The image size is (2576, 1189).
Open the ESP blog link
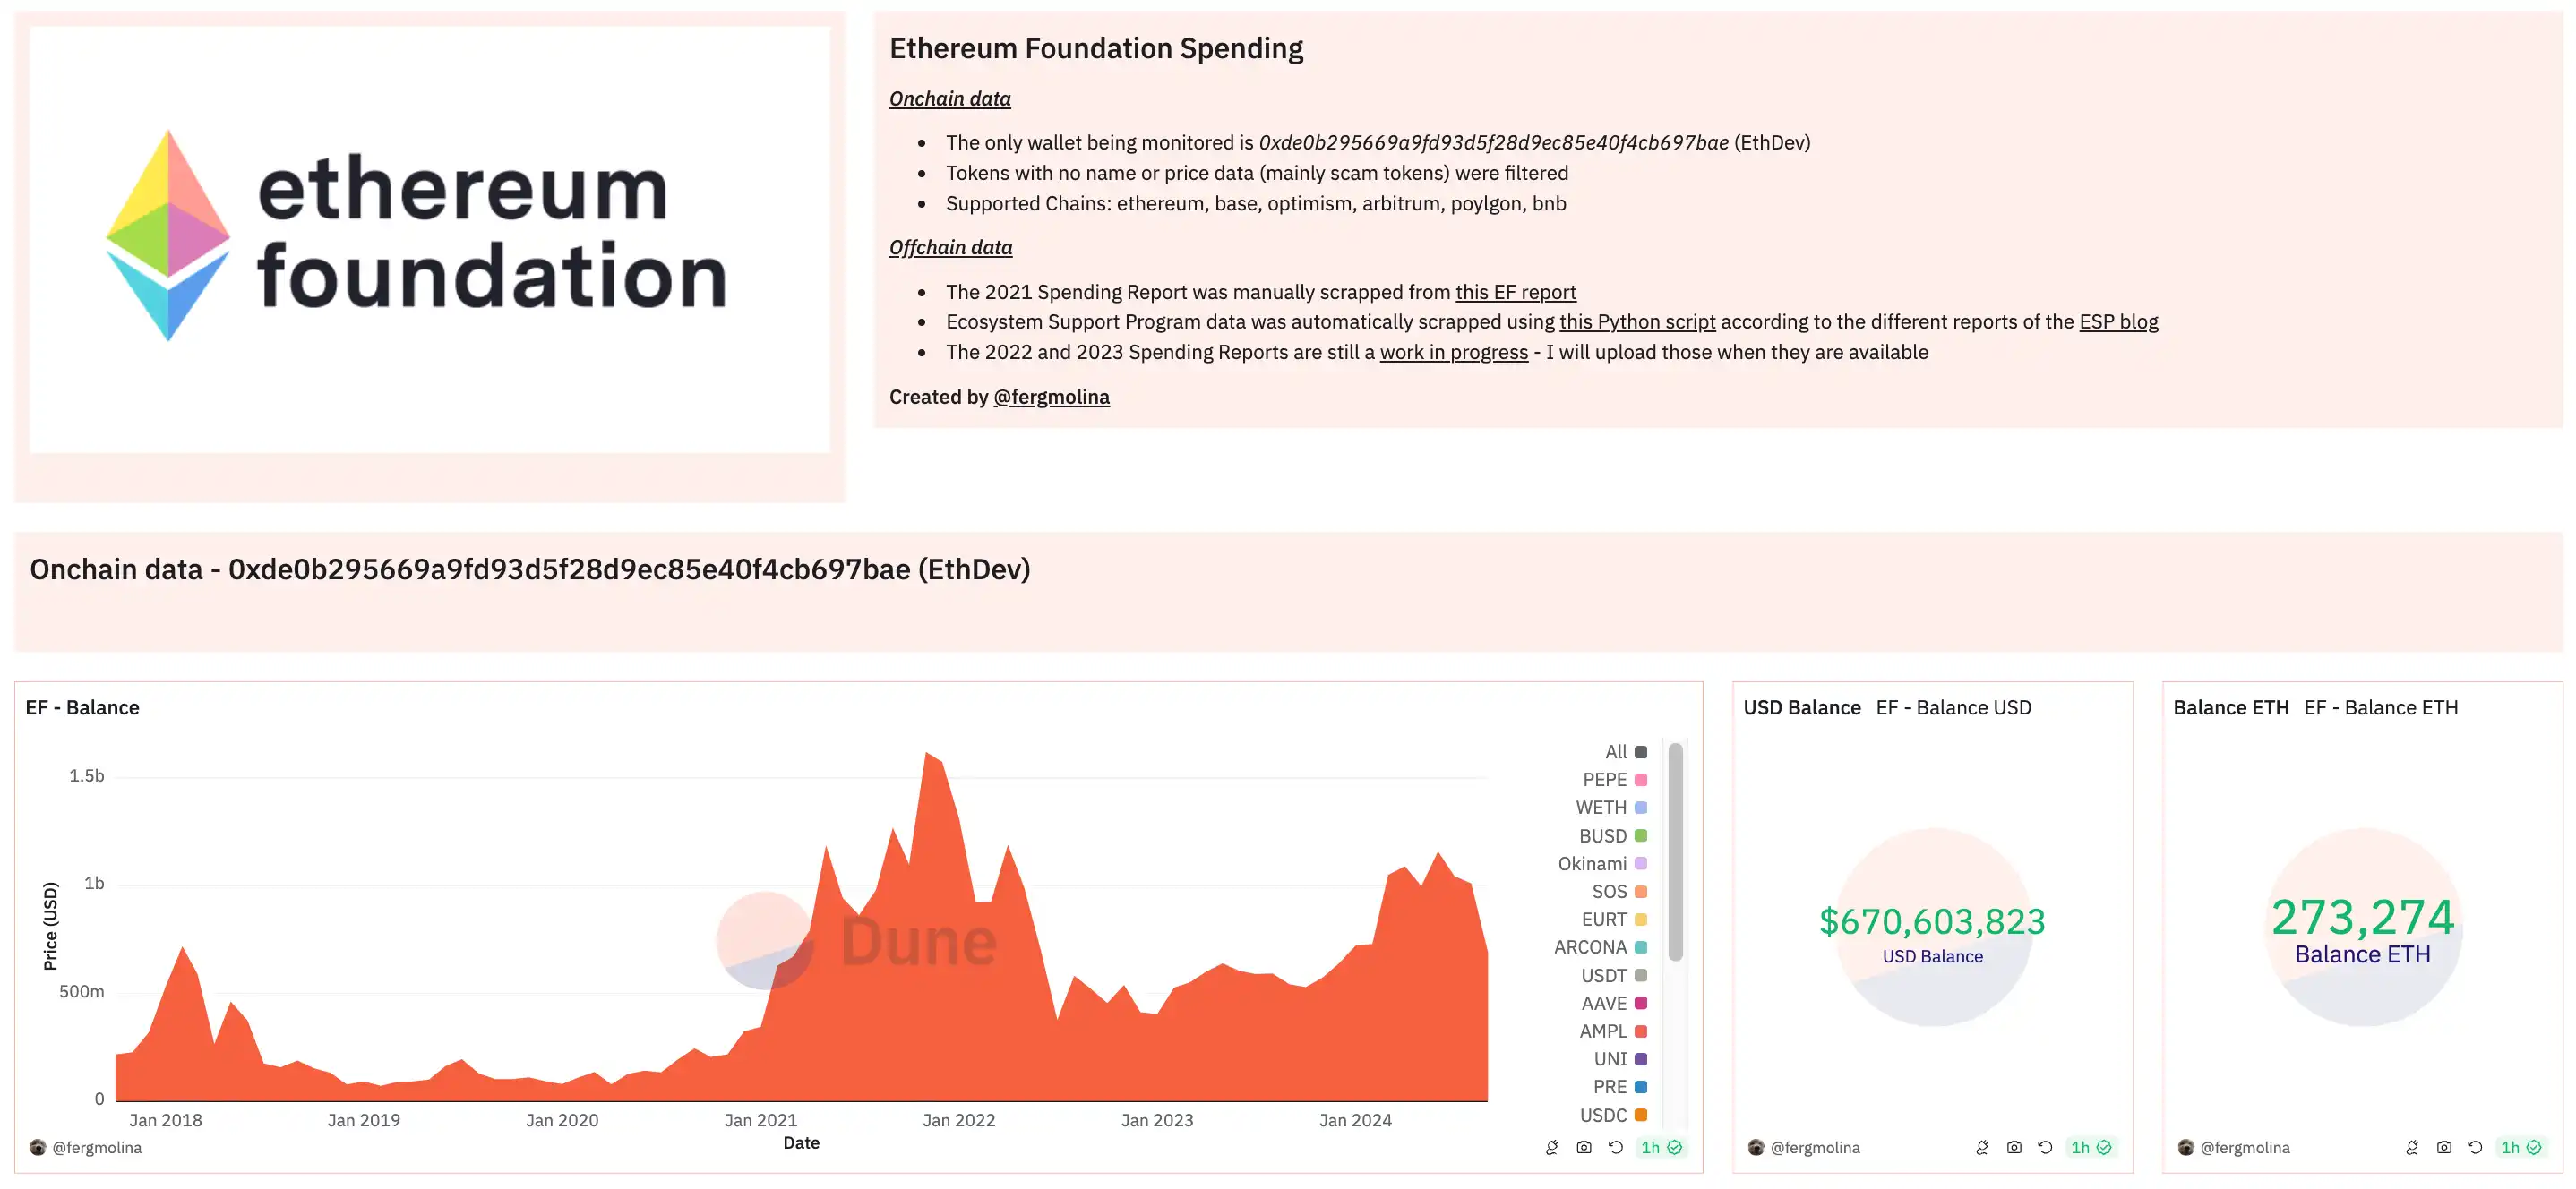[x=2118, y=322]
